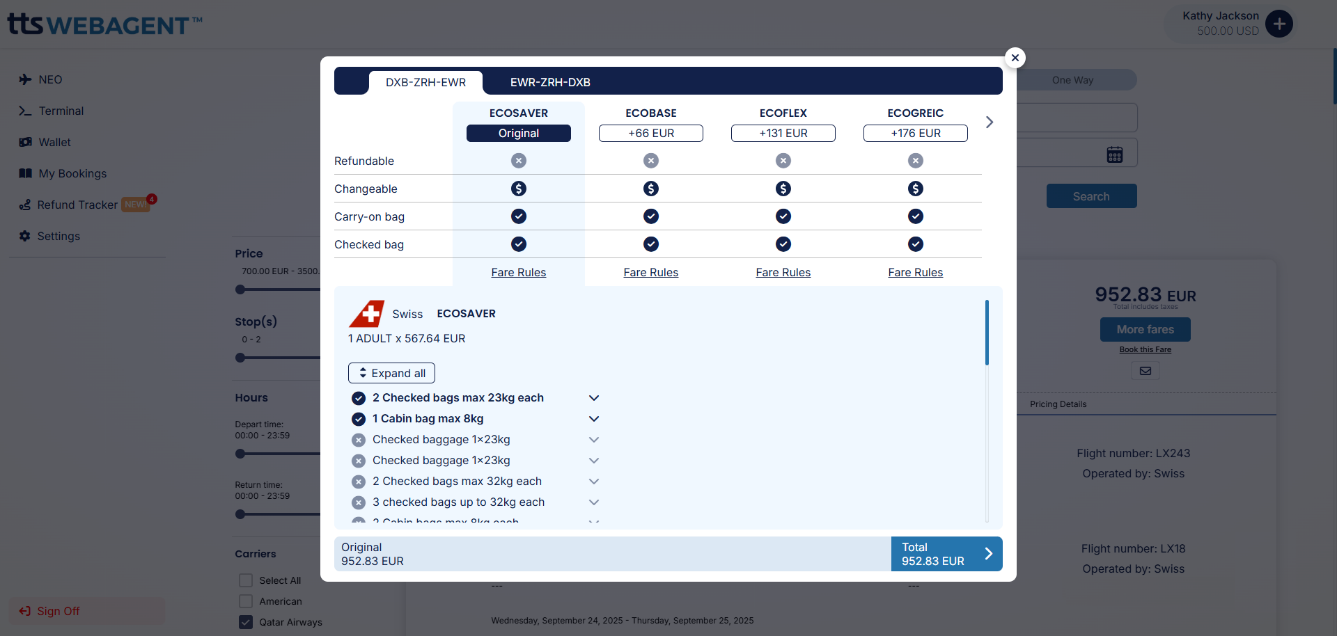Screen dimensions: 1337x636
Task: Open Fare Rules for ECOFLEX
Action: point(783,272)
